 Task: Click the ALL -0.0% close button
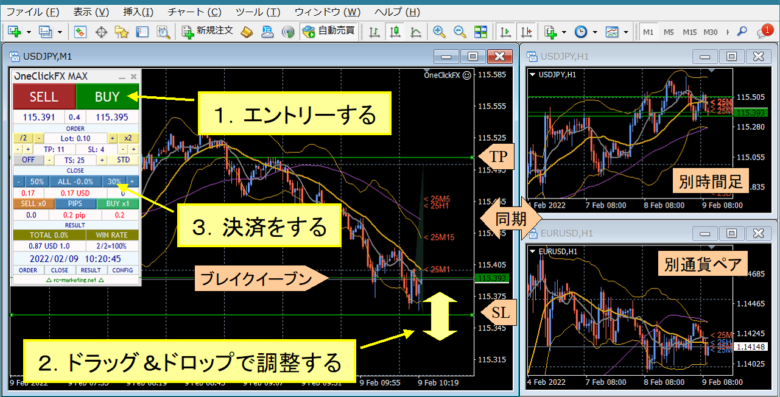pyautogui.click(x=75, y=182)
